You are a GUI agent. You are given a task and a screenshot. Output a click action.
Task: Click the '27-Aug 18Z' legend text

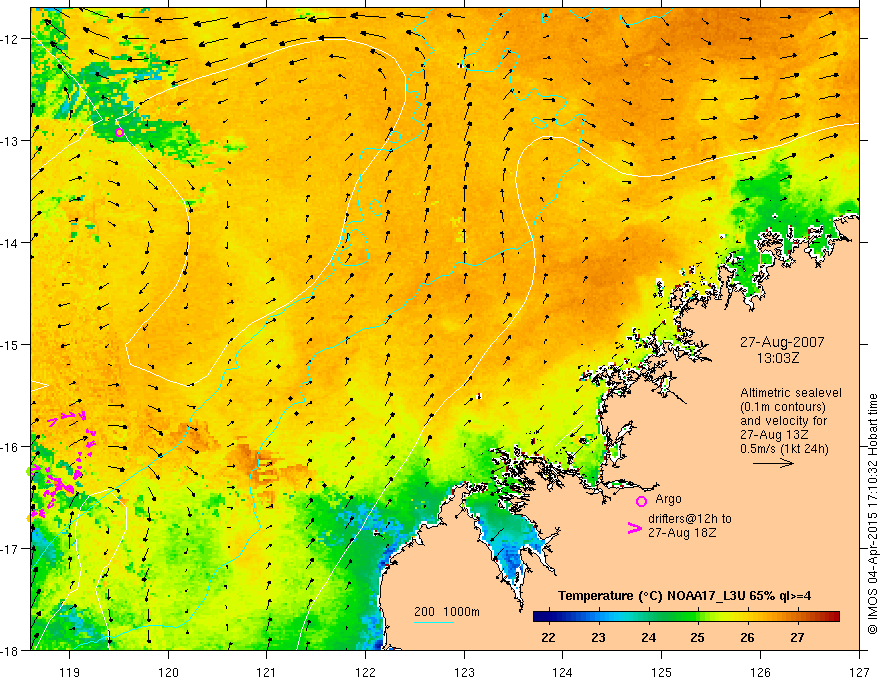click(x=682, y=533)
